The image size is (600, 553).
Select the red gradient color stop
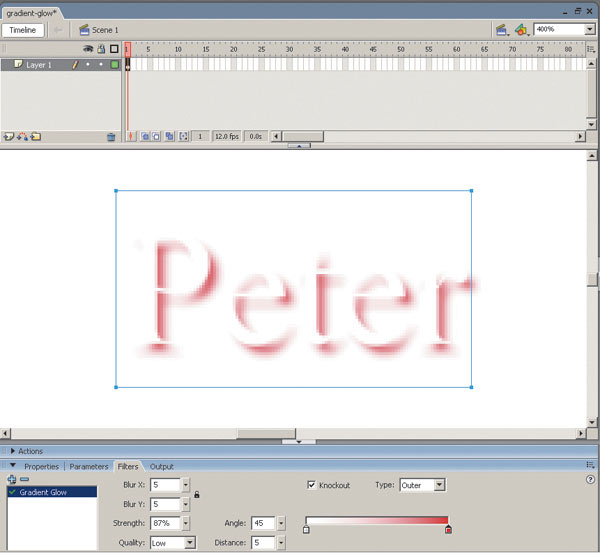[448, 530]
